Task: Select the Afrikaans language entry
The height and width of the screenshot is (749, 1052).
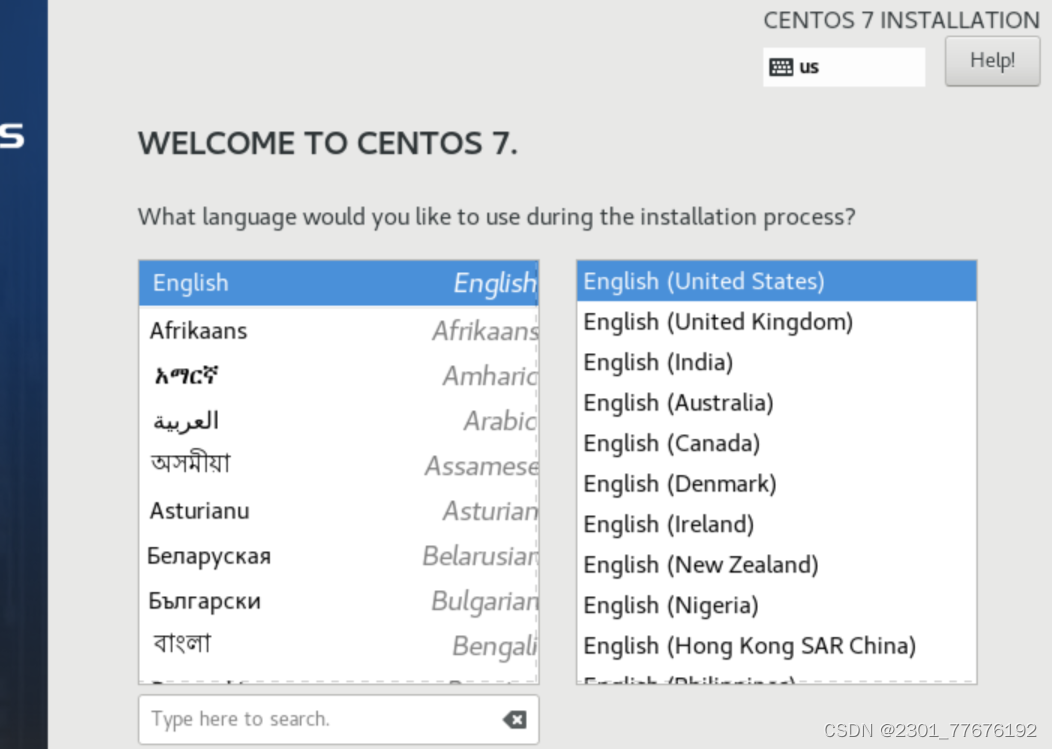Action: [199, 330]
